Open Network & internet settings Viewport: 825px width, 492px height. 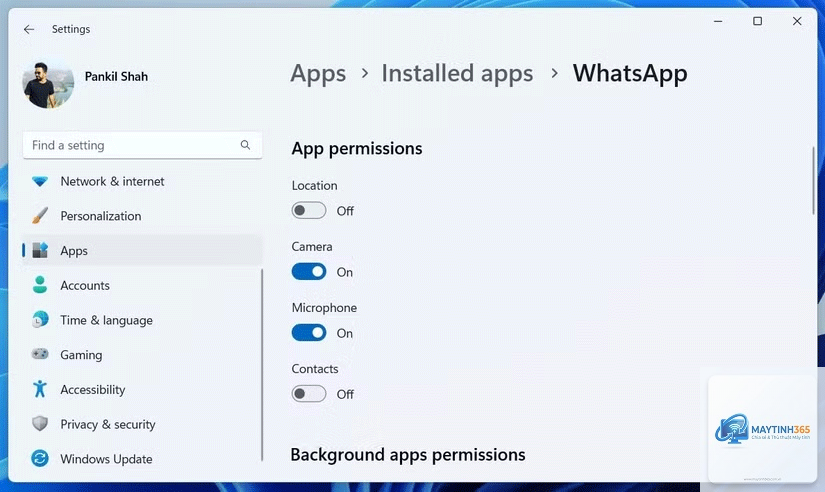point(142,182)
